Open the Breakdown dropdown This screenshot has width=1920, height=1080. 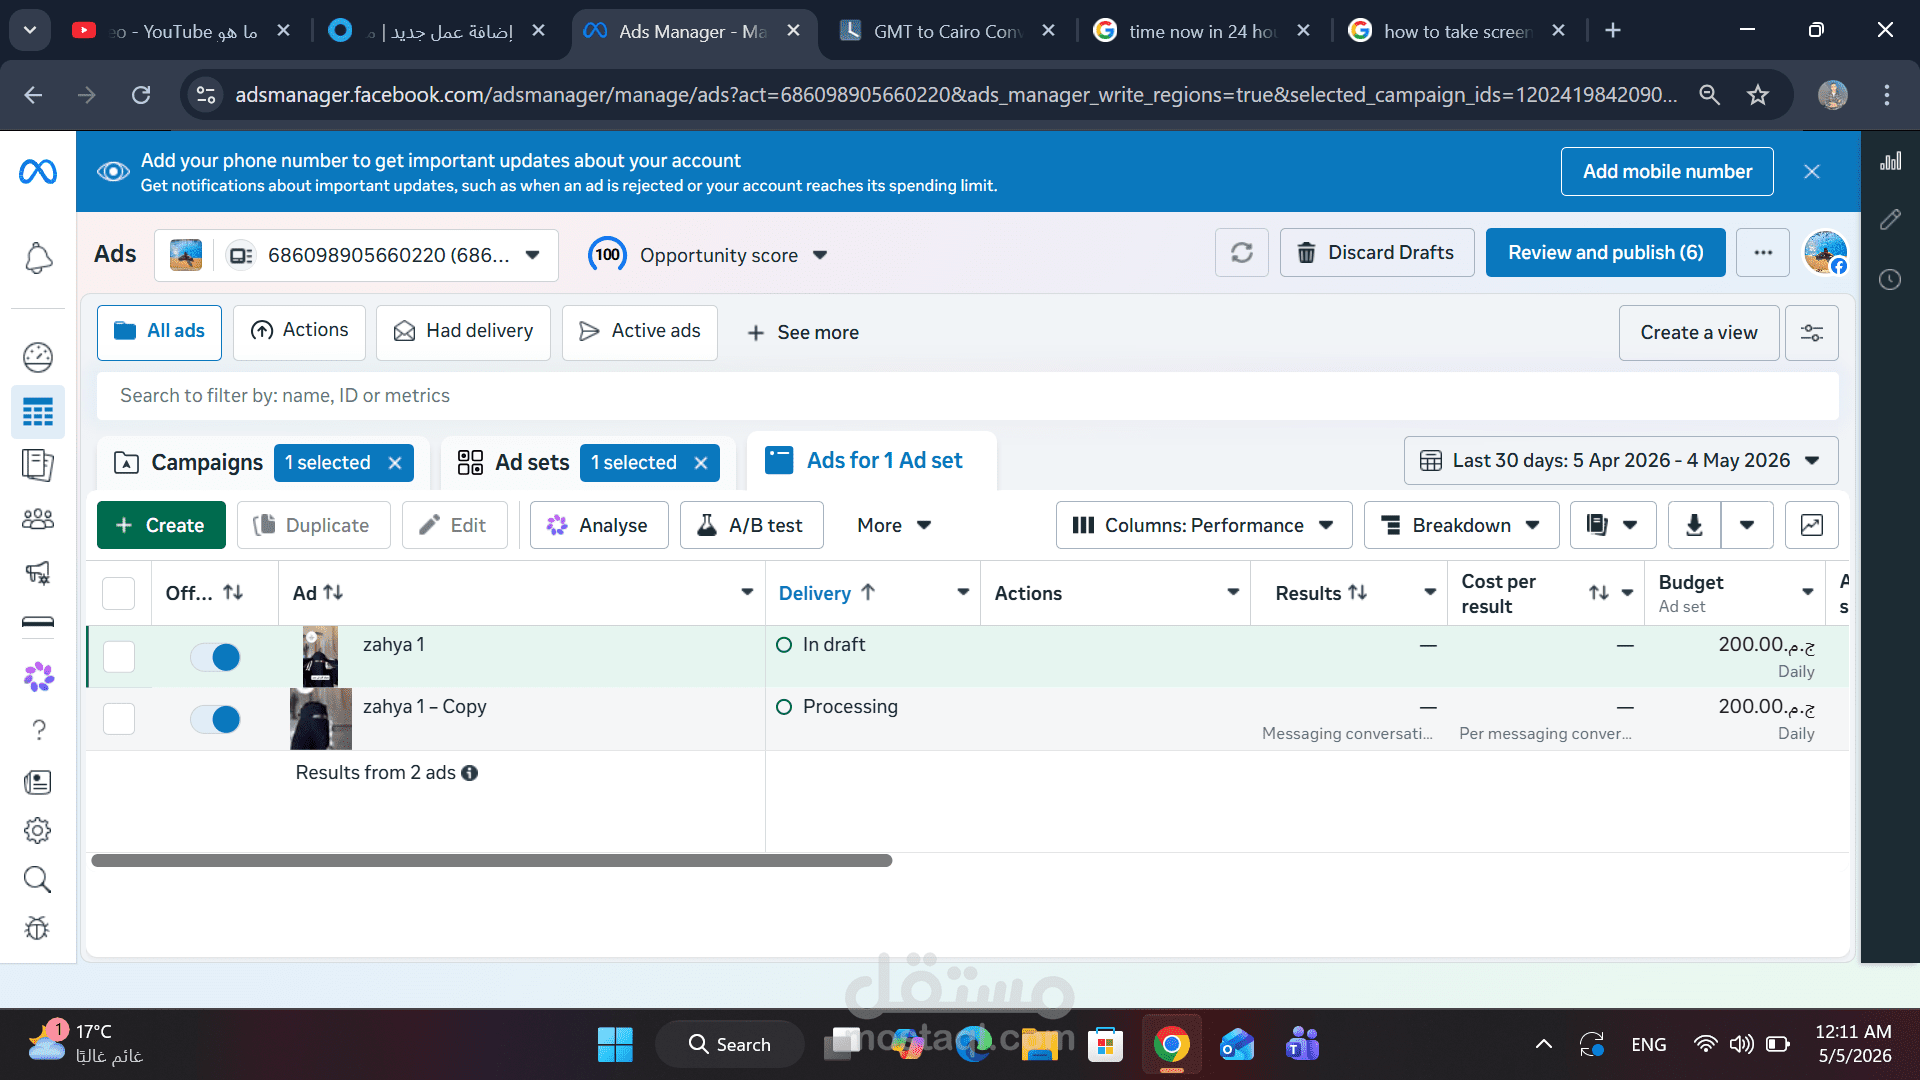(1461, 525)
